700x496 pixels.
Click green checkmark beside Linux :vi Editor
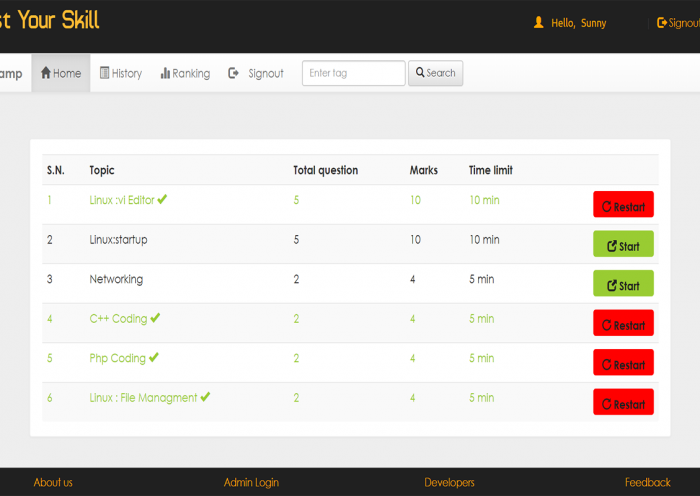coord(162,199)
